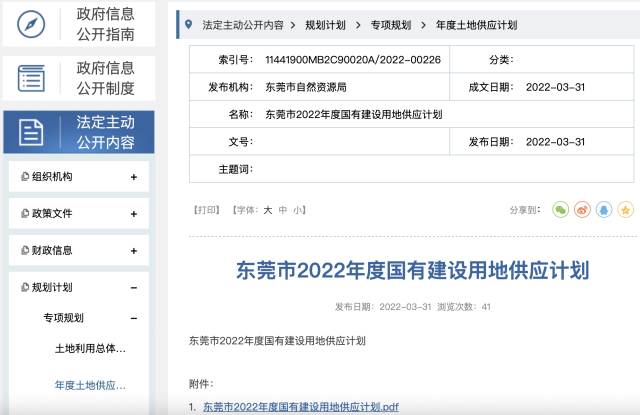Expand the 组织机构 section plus sign
The height and width of the screenshot is (415, 640).
(x=134, y=177)
